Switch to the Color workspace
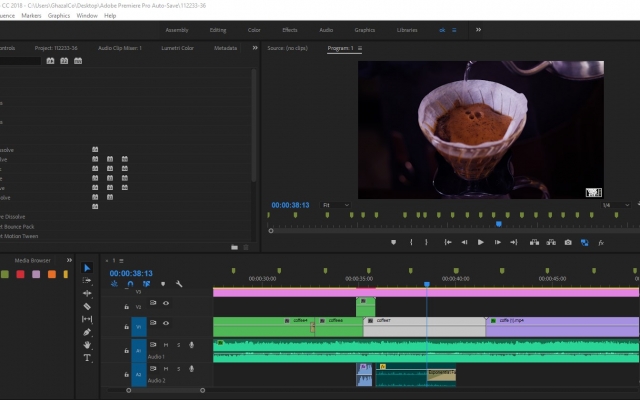 click(x=254, y=30)
